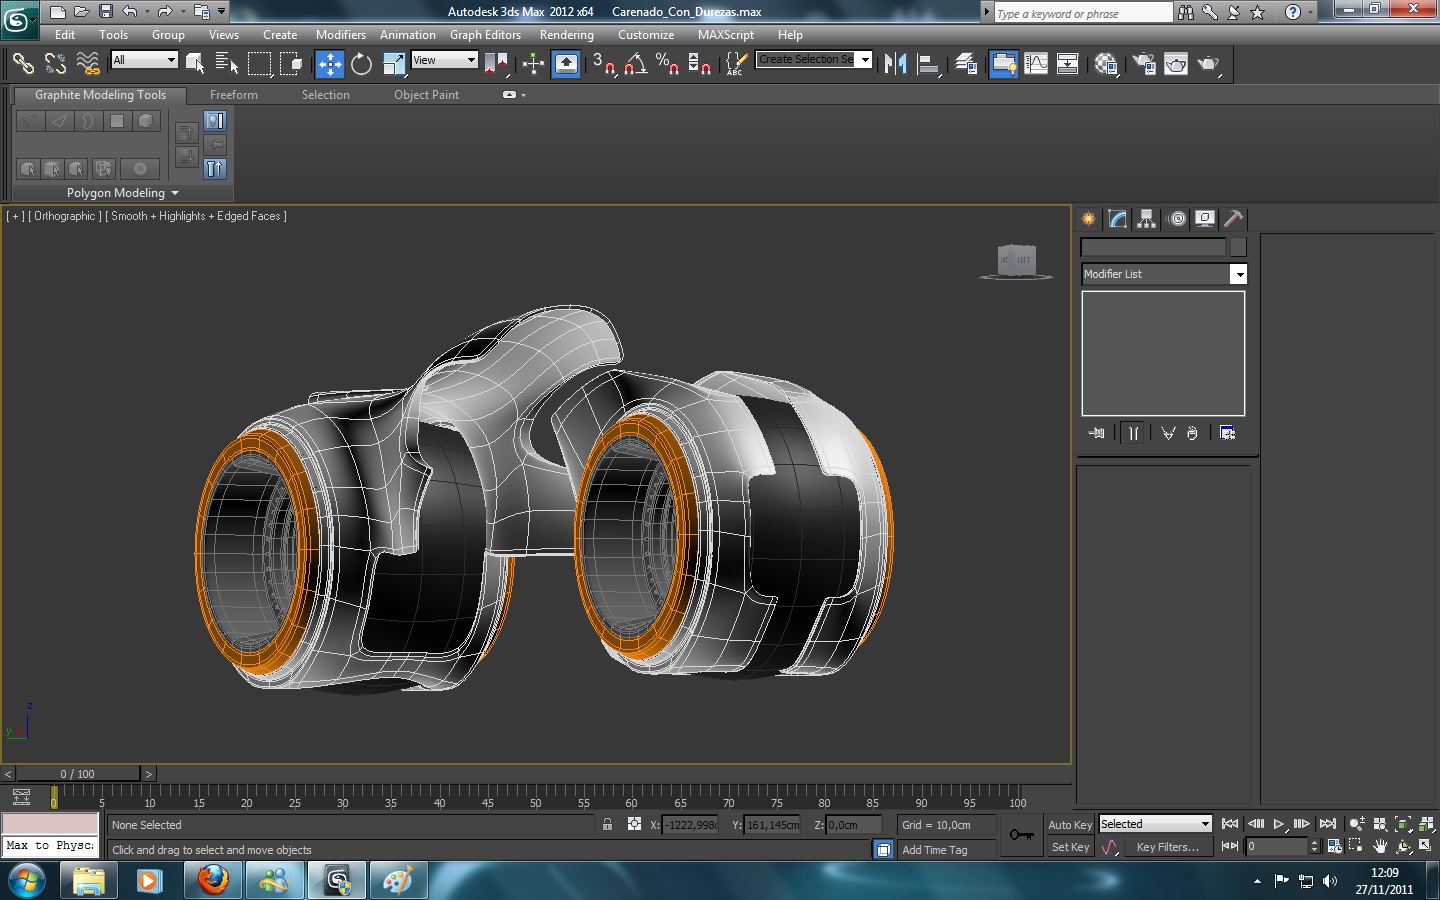
Task: Click the Mirror tool icon
Action: [x=895, y=64]
